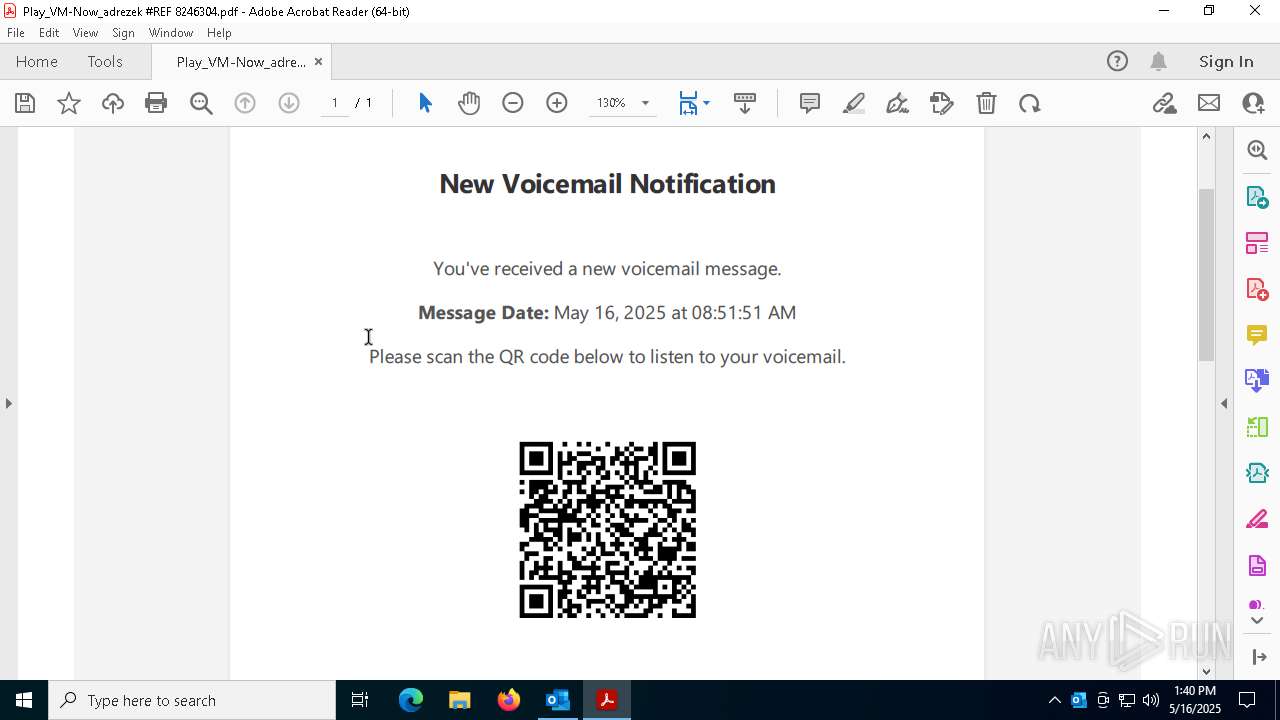Launch Microsoft Edge from the taskbar
The image size is (1280, 720).
[411, 700]
